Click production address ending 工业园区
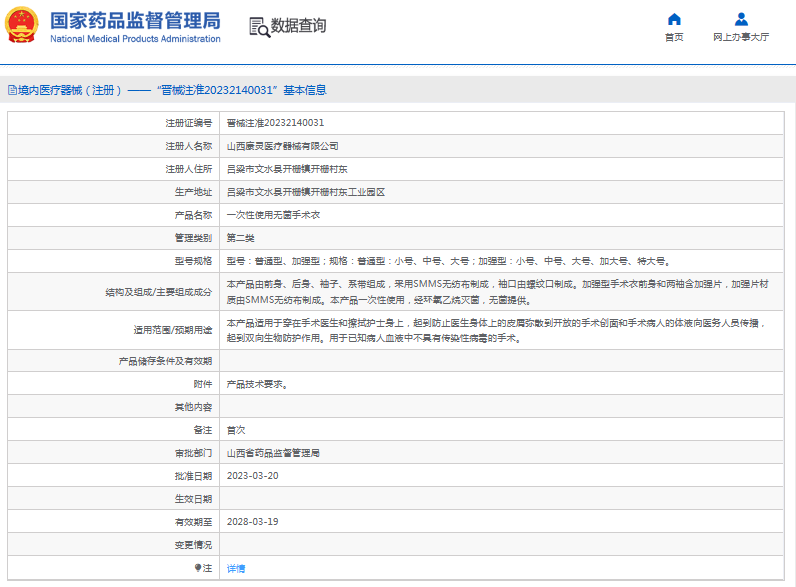Viewport: 796px width, 587px height. click(x=306, y=192)
